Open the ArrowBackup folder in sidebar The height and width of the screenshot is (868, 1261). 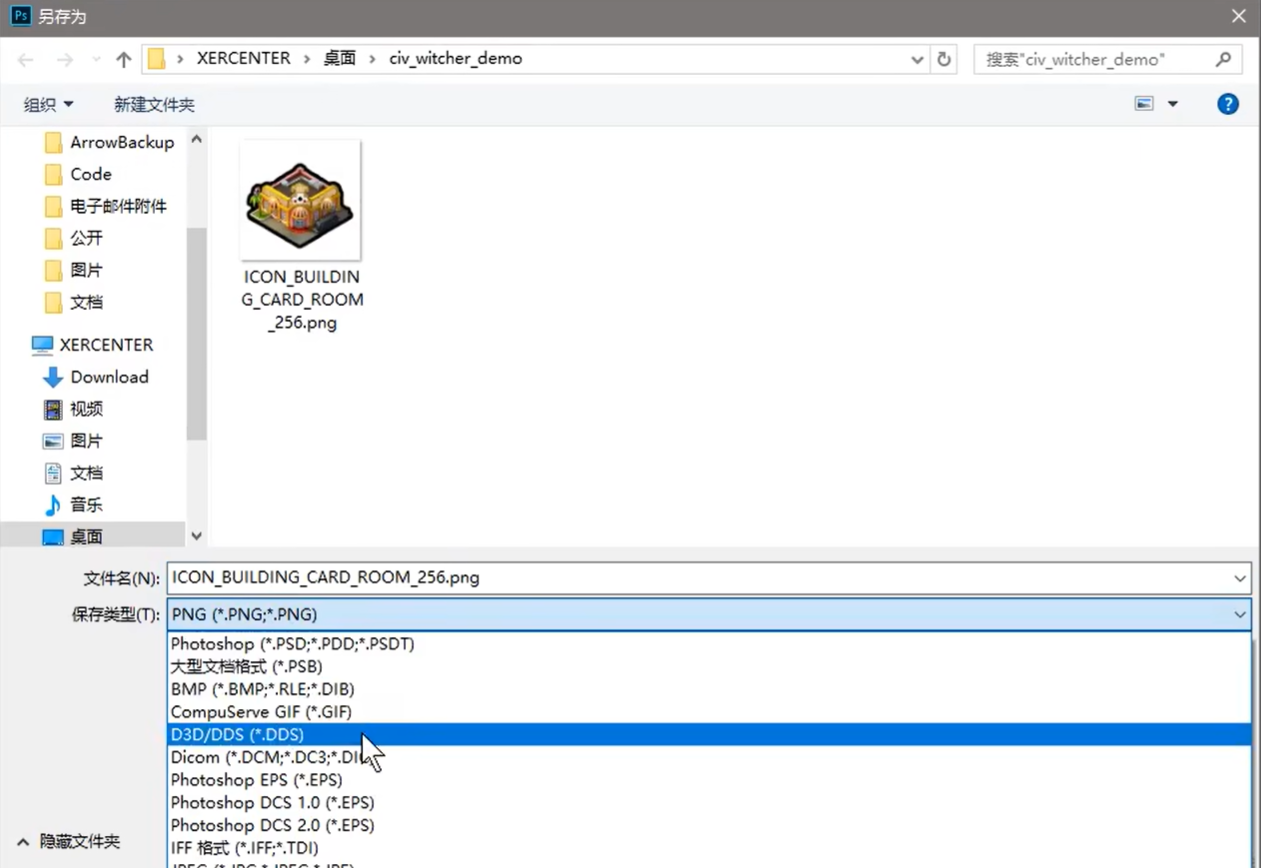pyautogui.click(x=121, y=142)
